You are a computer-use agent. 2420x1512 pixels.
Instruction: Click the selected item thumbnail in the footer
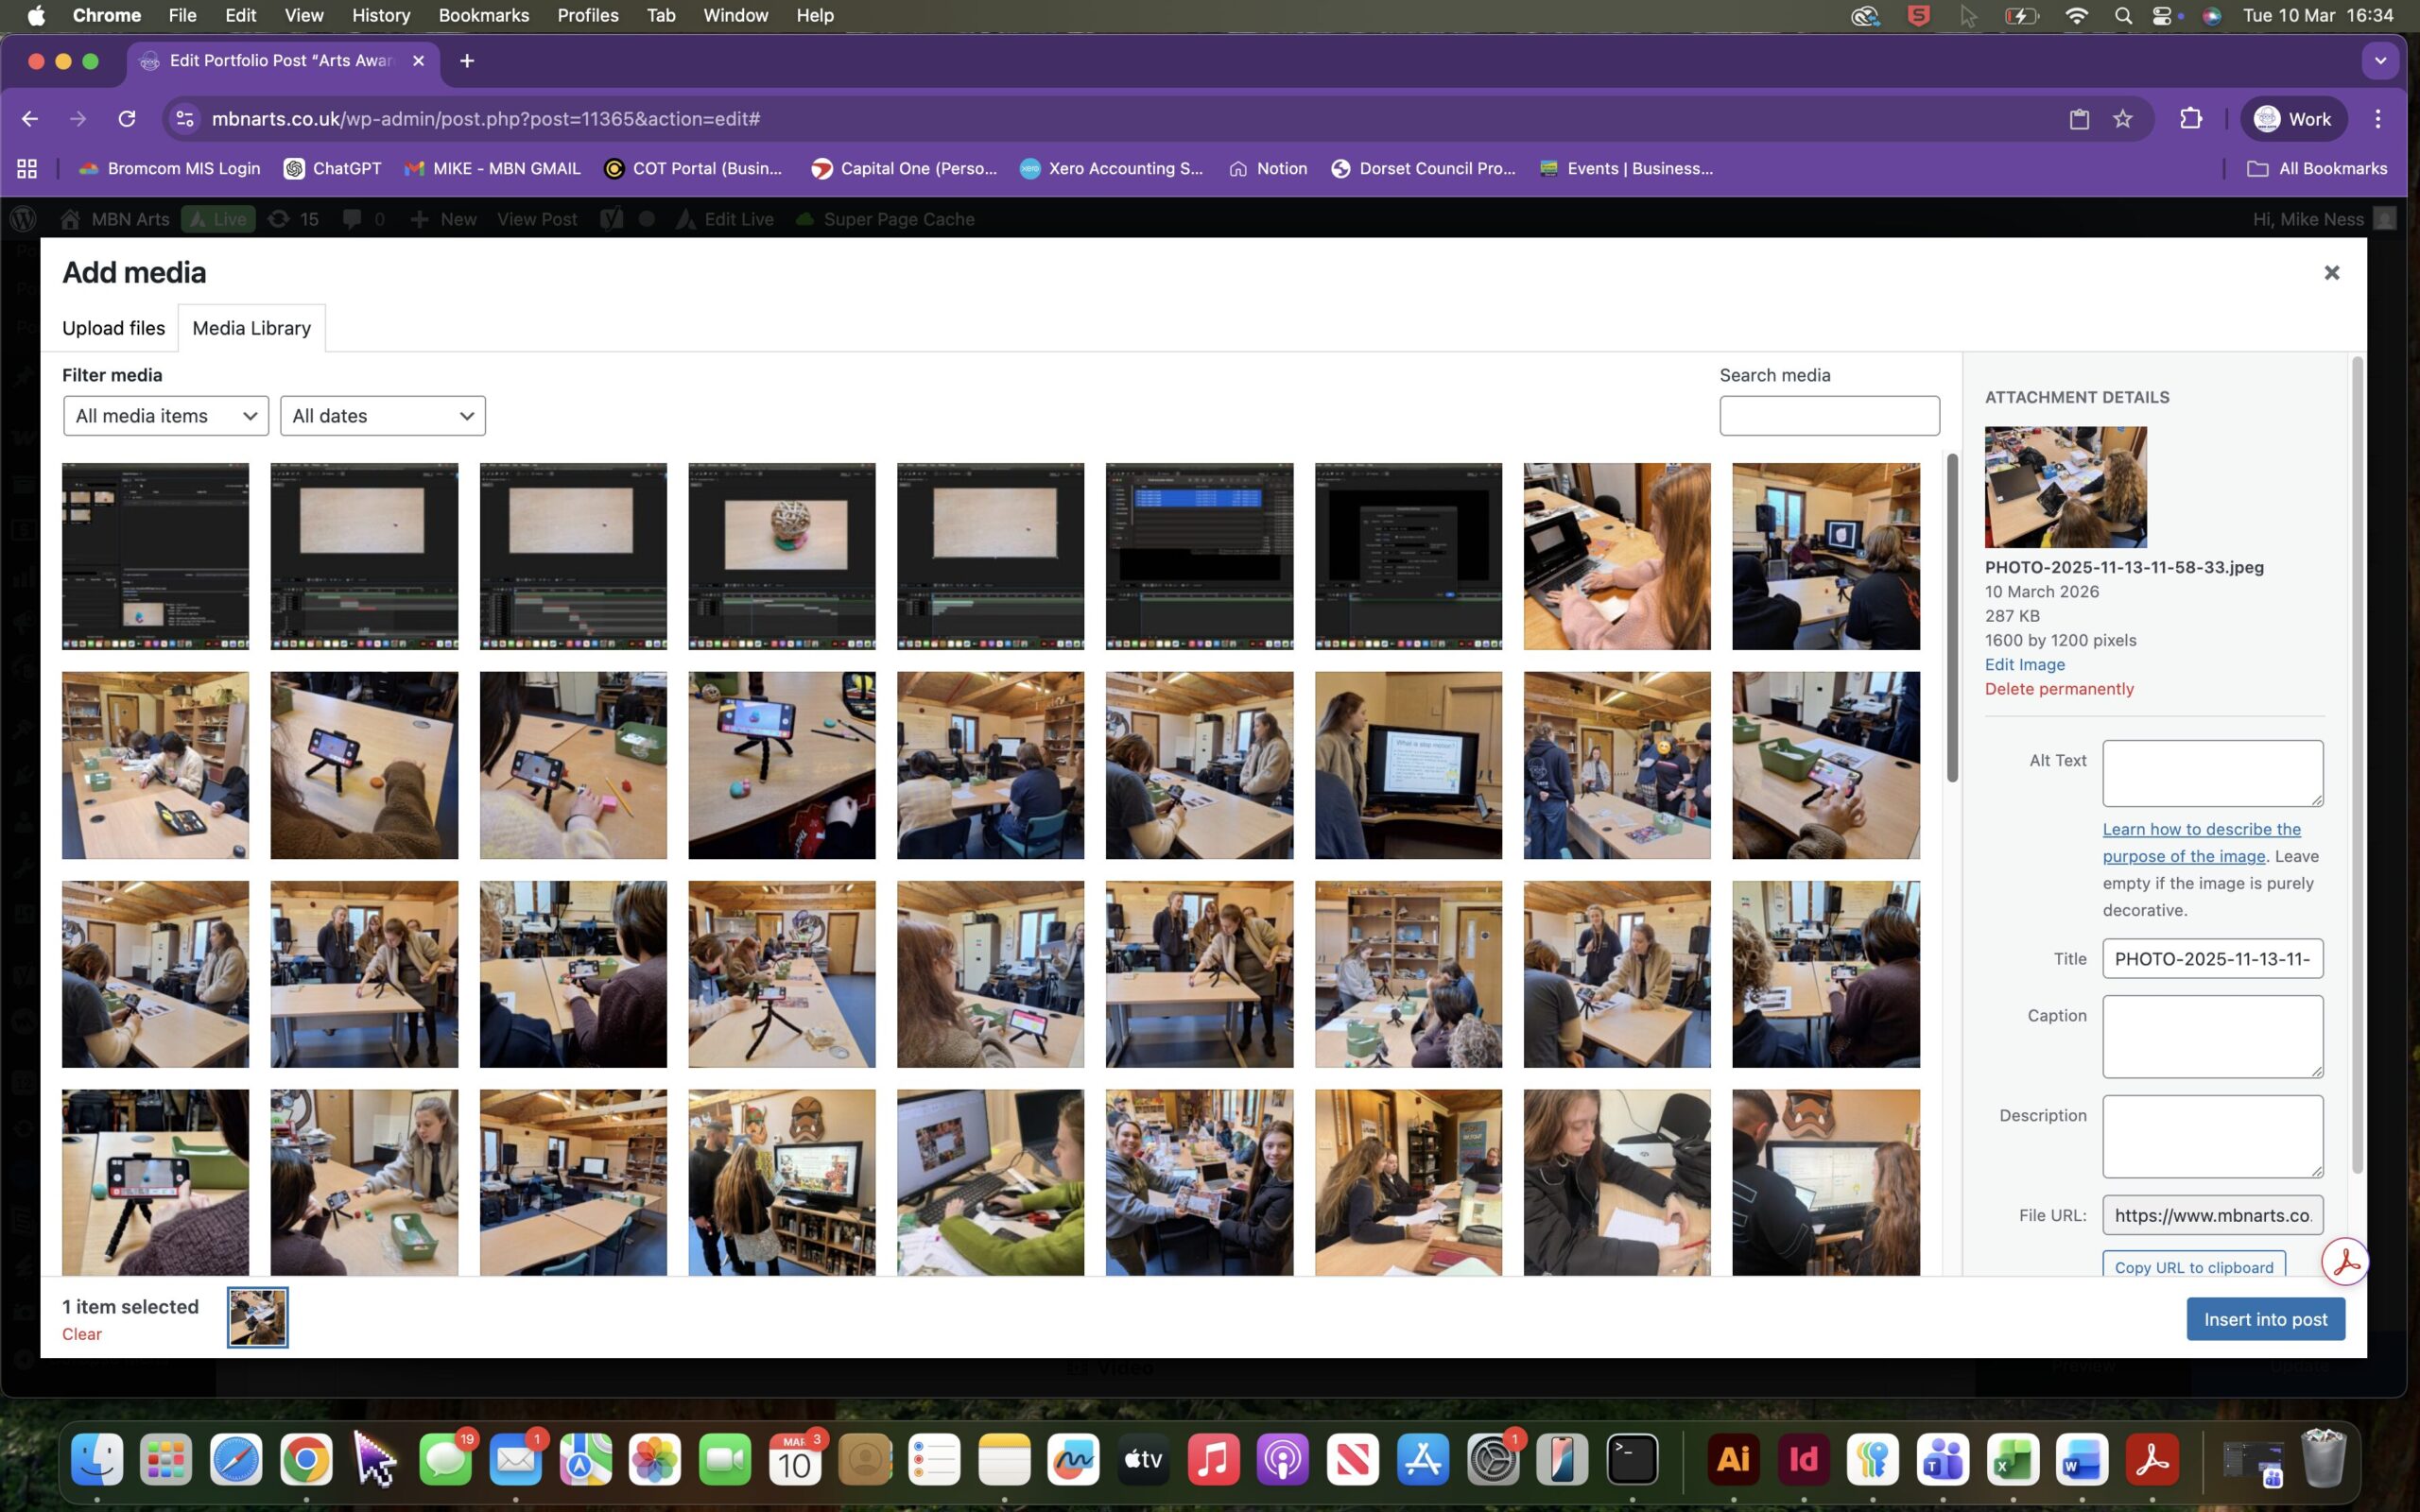tap(257, 1317)
